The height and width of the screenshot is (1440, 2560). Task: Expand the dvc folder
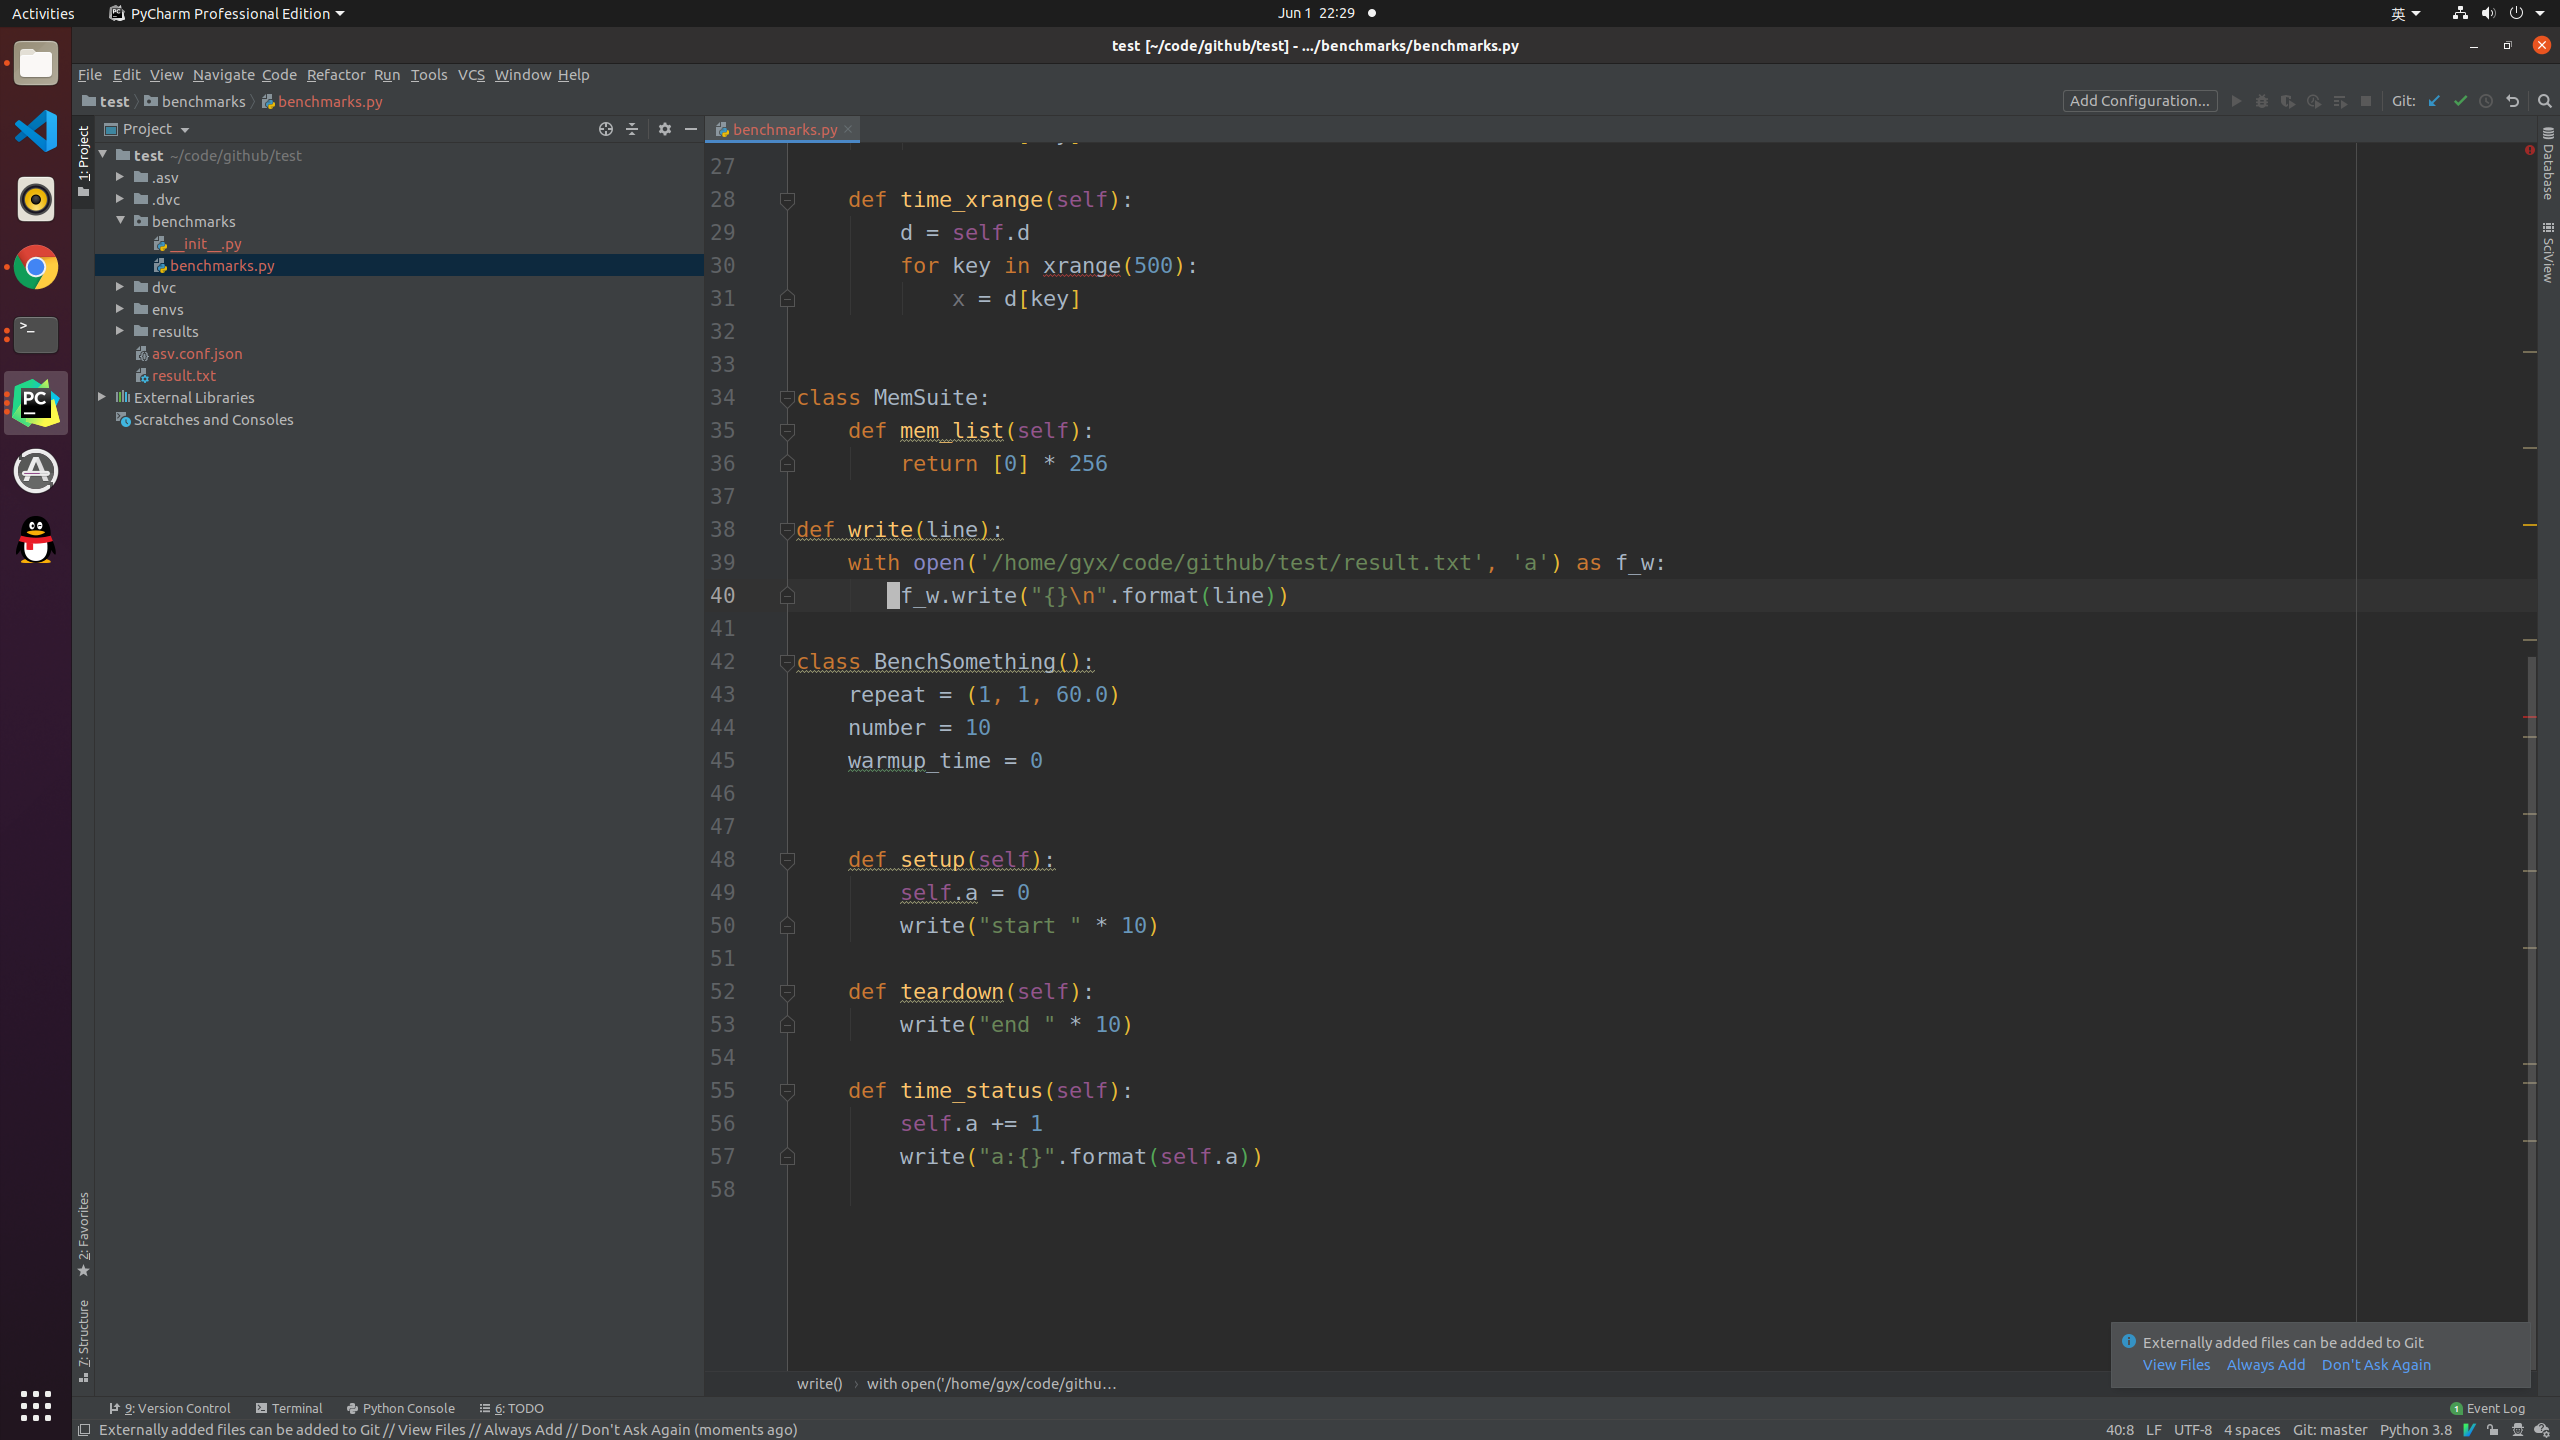(120, 287)
